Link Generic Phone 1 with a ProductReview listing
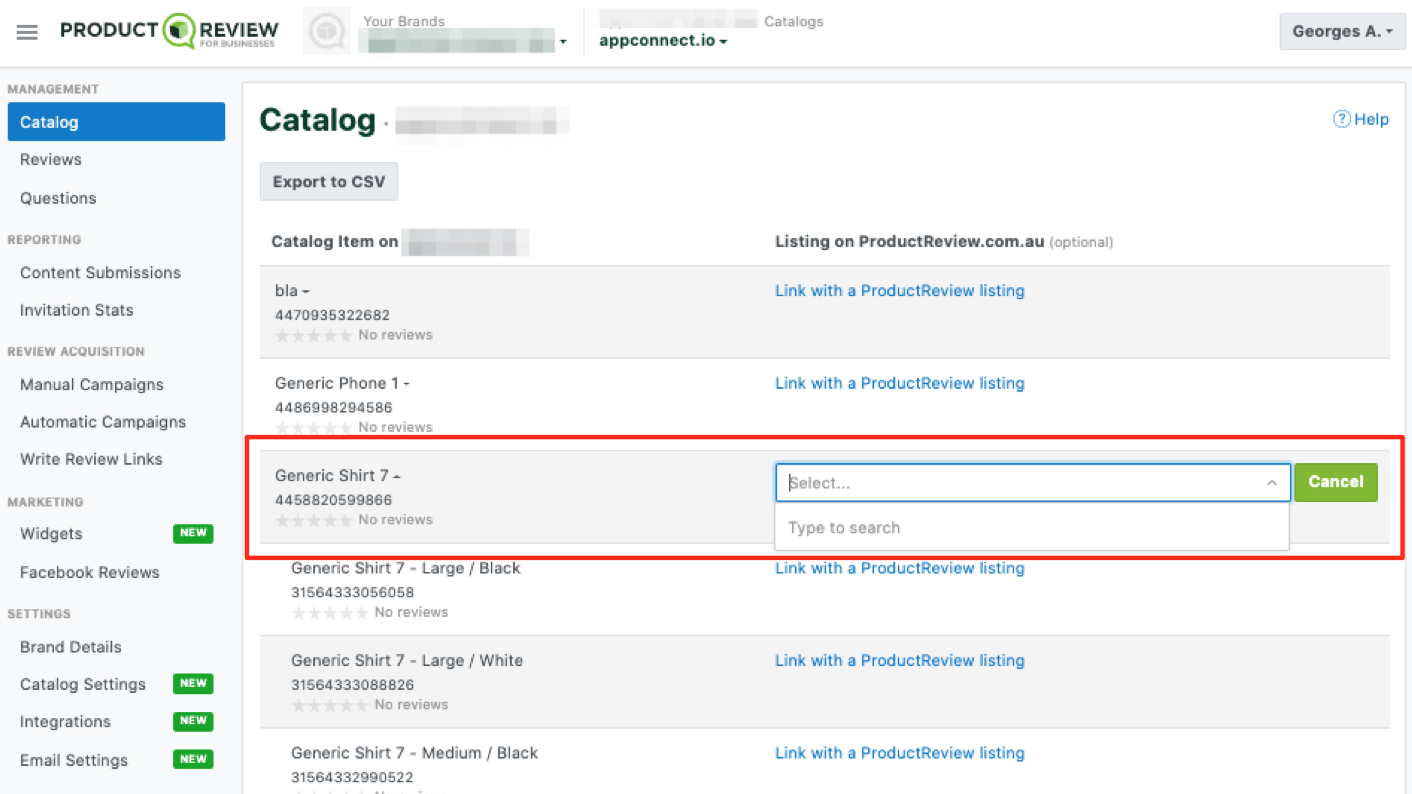Screen dimensions: 1412x794 (x=900, y=383)
